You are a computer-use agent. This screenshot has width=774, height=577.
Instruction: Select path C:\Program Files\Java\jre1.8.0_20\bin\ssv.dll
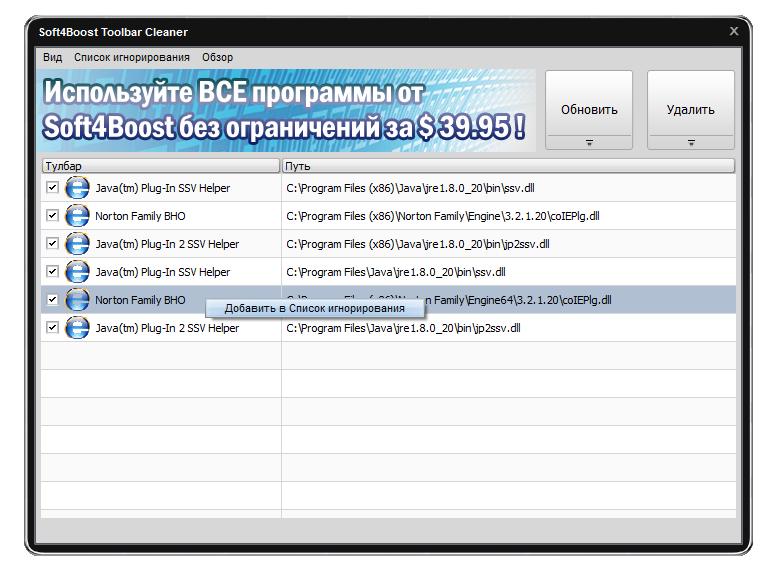[396, 272]
